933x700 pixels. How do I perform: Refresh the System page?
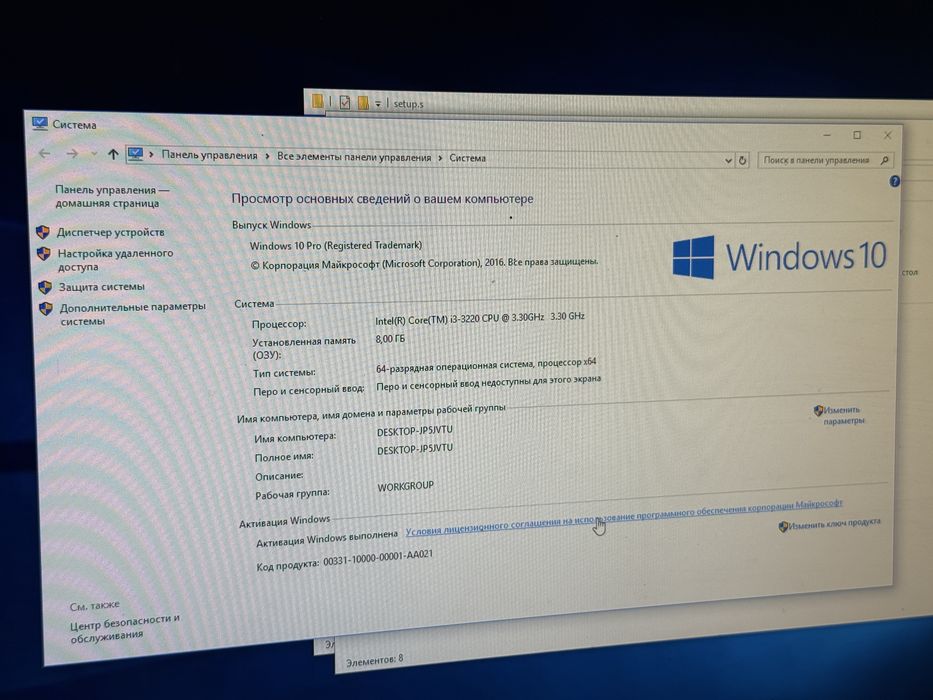742,161
